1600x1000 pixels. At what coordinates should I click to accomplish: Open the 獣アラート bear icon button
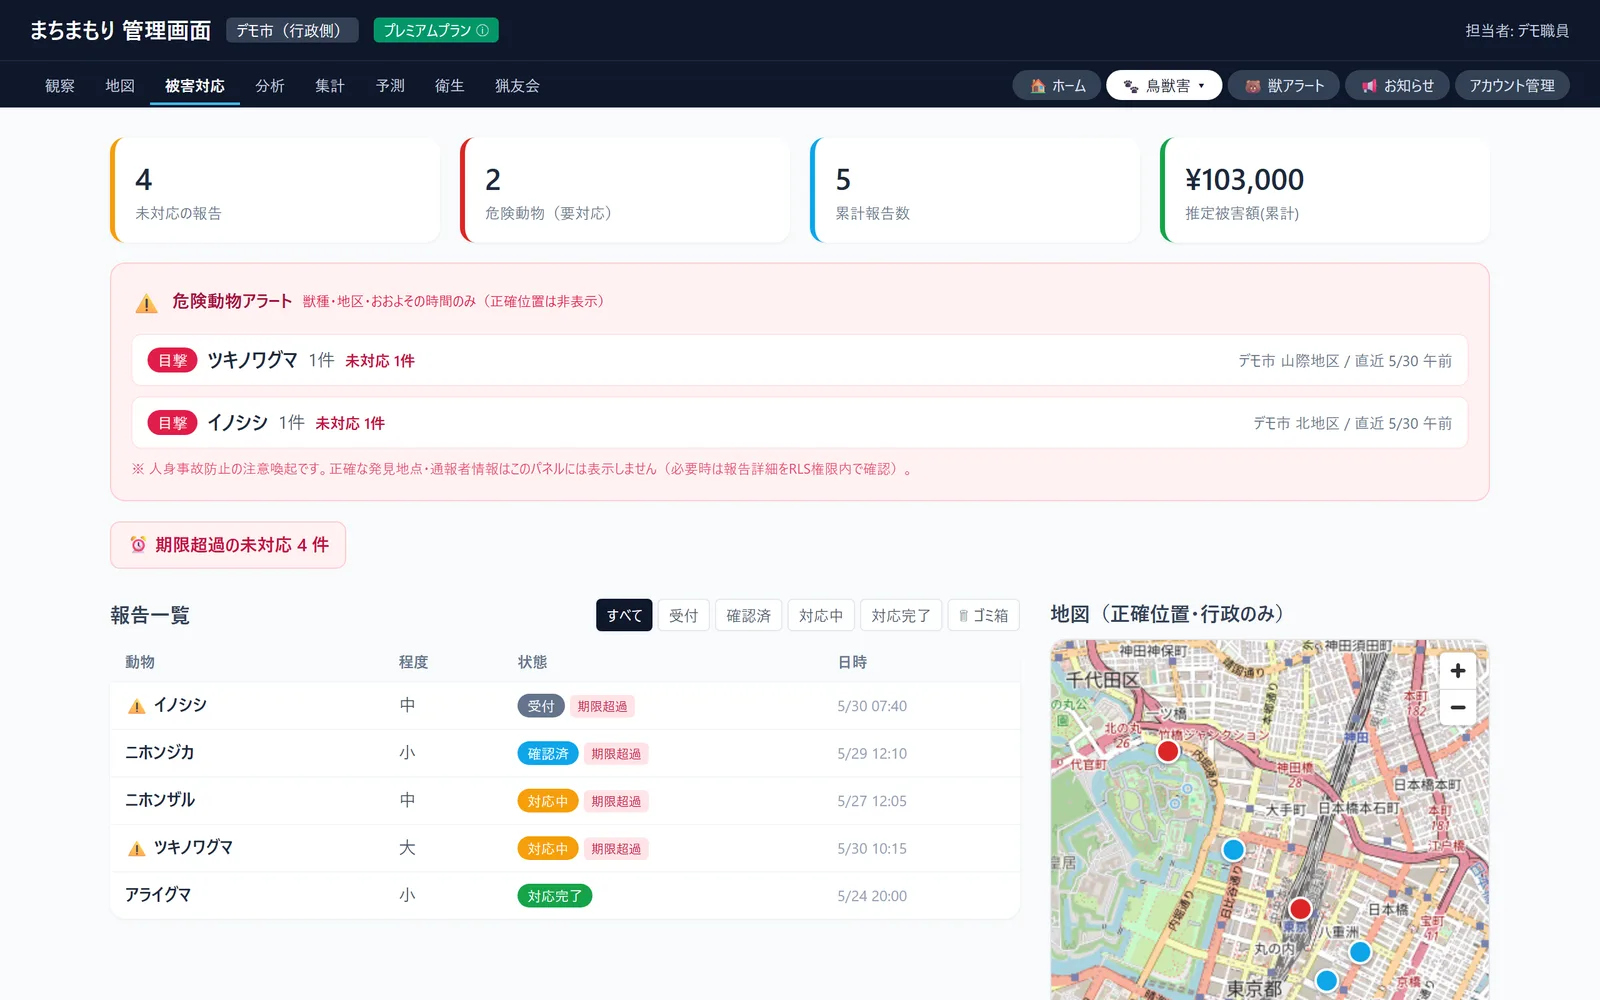coord(1283,86)
